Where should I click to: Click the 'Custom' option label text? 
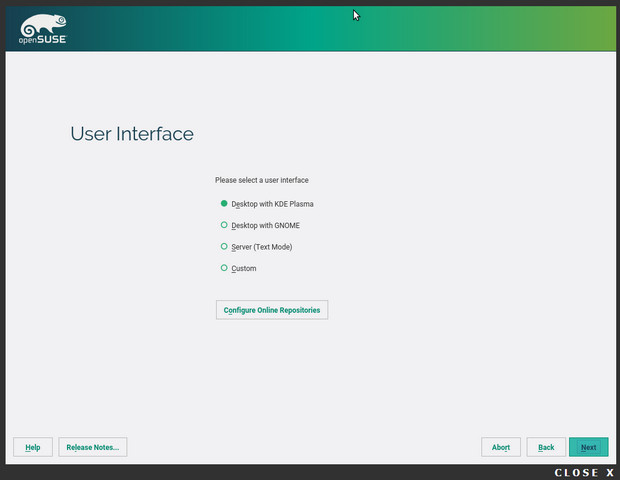[244, 269]
